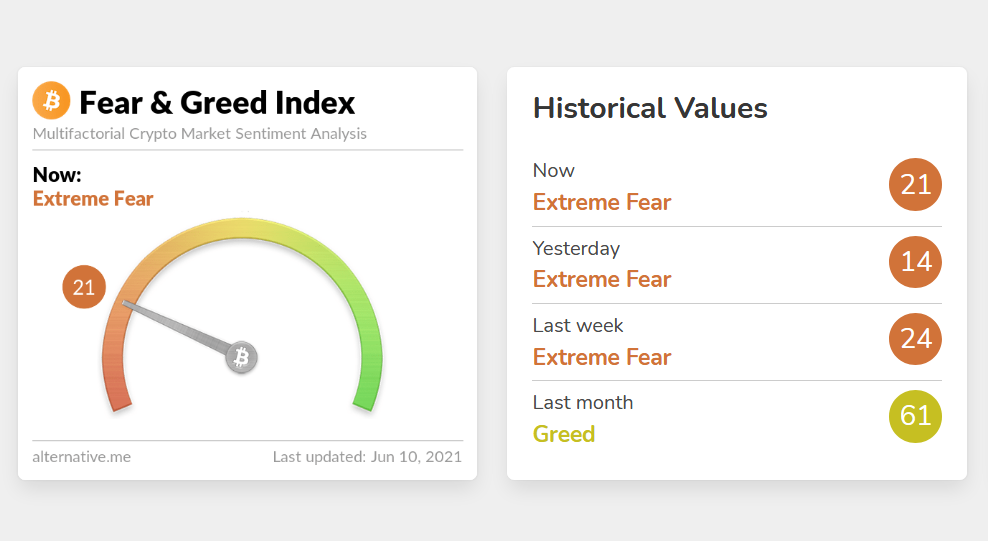Viewport: 988px width, 541px height.
Task: Click the Bitcoin icon at gauge needle hub
Action: [x=241, y=357]
